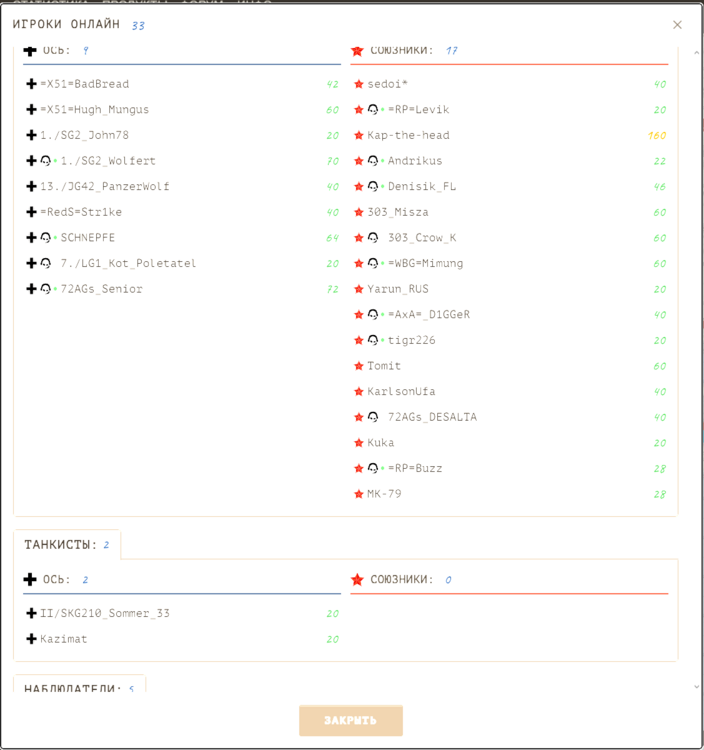704x750 pixels.
Task: Click red star icon beside Kap-the-head
Action: point(359,135)
